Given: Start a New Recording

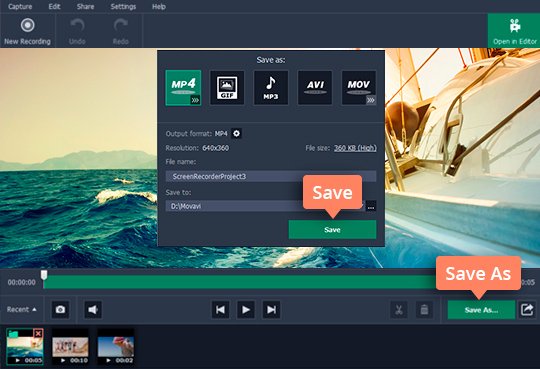Looking at the screenshot, I should [x=27, y=31].
